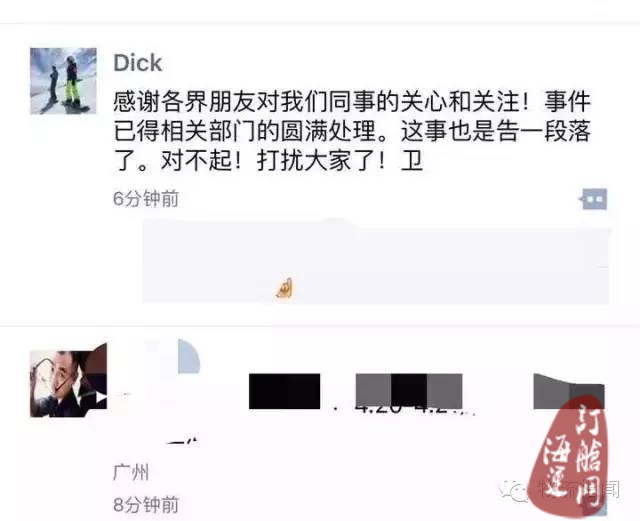Click the 卫 signature ending Dick's post
The image size is (640, 521).
(x=411, y=161)
